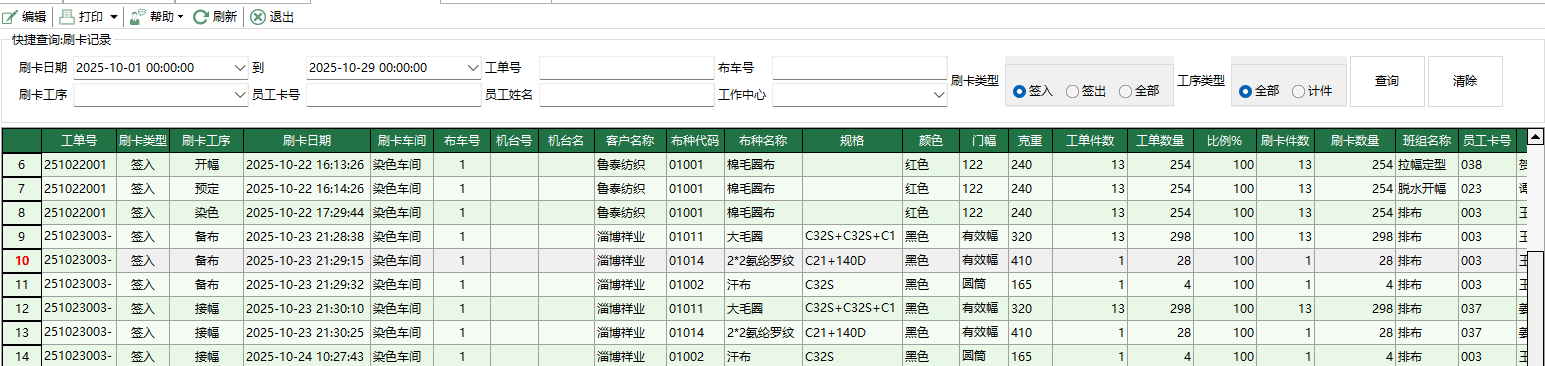The width and height of the screenshot is (1545, 366).
Task: Click the 鲁泰纺织 cell in row 7
Action: (630, 188)
